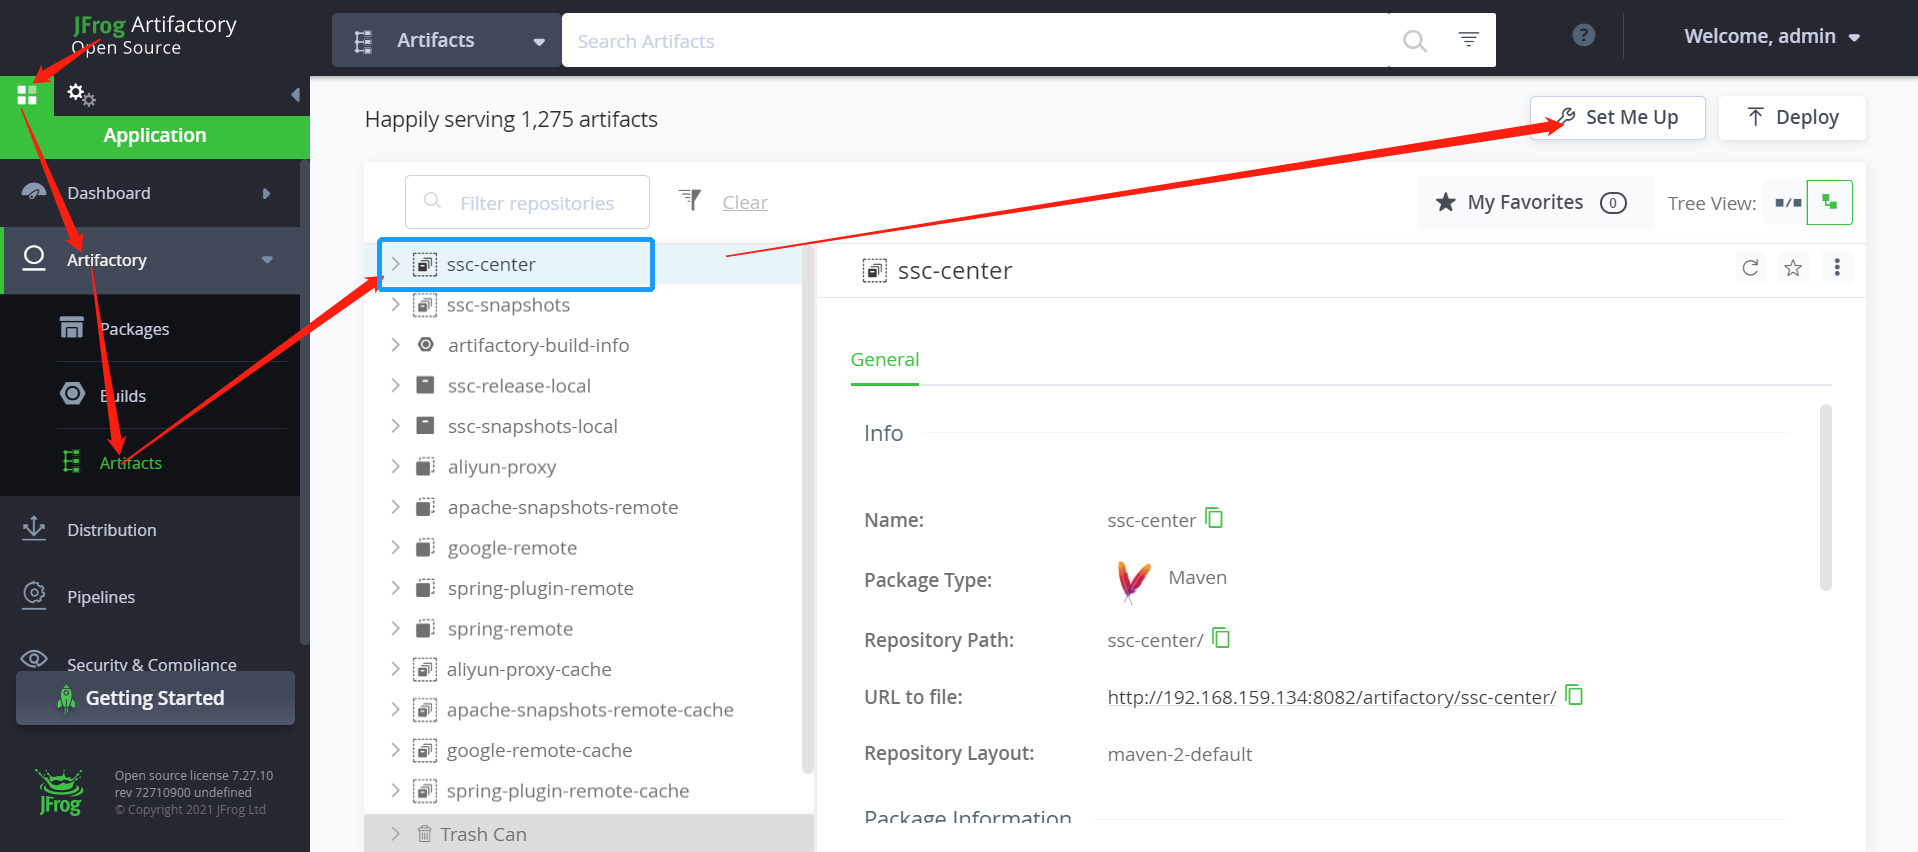Open Security & Compliance section
The height and width of the screenshot is (852, 1918).
pos(150,662)
